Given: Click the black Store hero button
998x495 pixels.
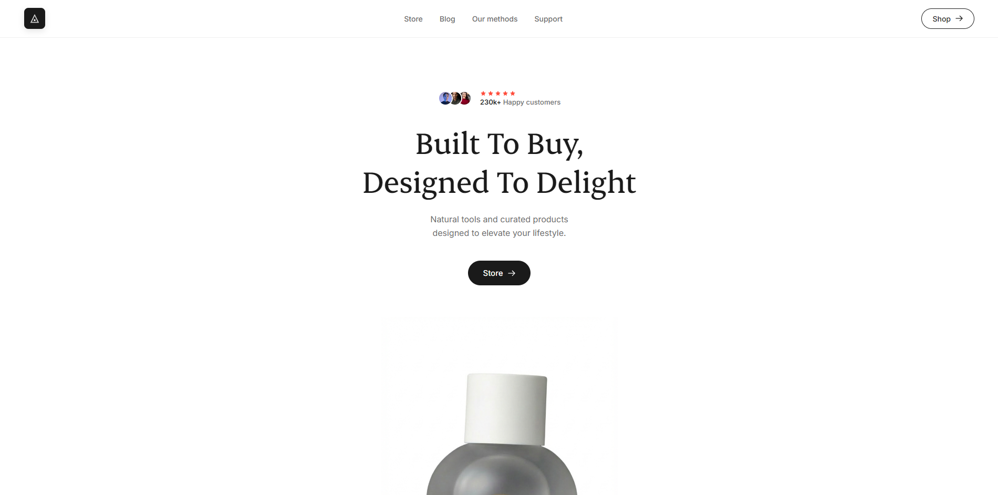Looking at the screenshot, I should tap(499, 273).
